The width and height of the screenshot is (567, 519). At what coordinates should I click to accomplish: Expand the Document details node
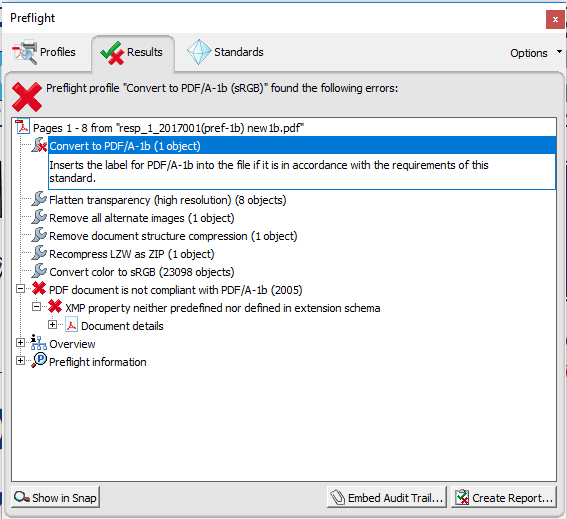52,325
